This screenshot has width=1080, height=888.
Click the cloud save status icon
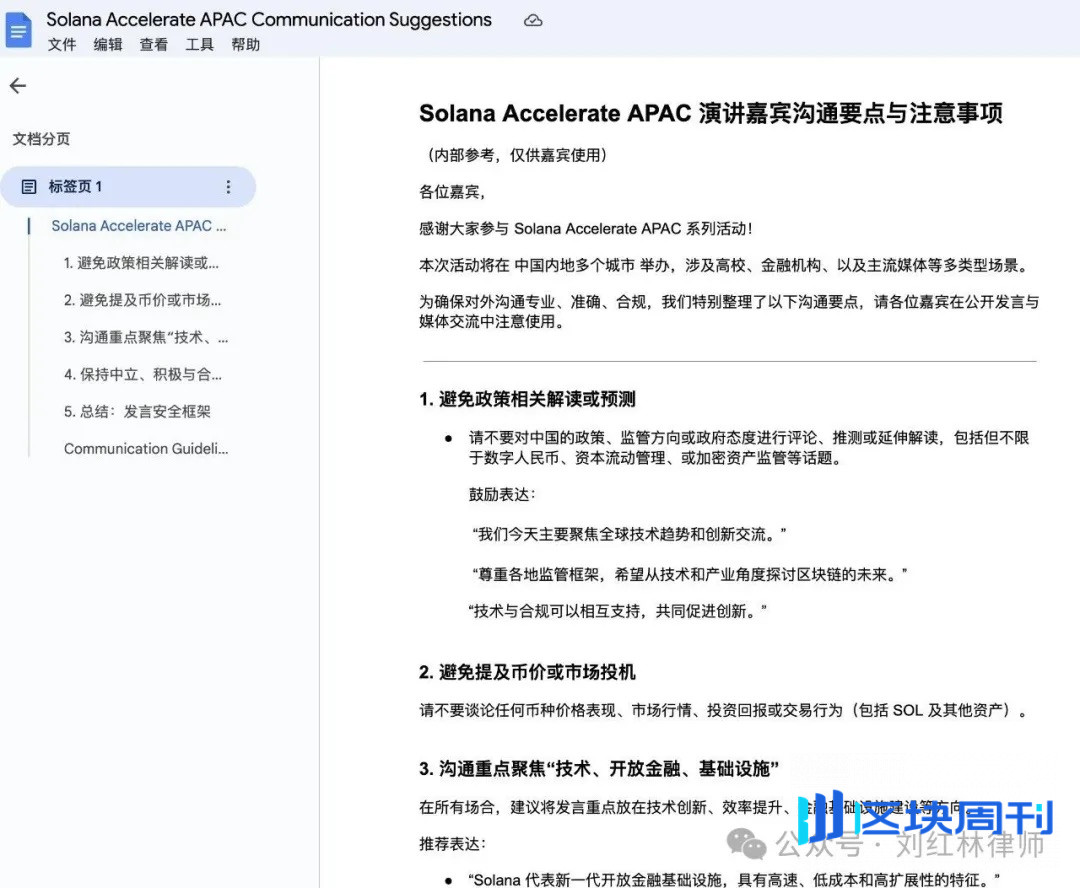click(533, 19)
